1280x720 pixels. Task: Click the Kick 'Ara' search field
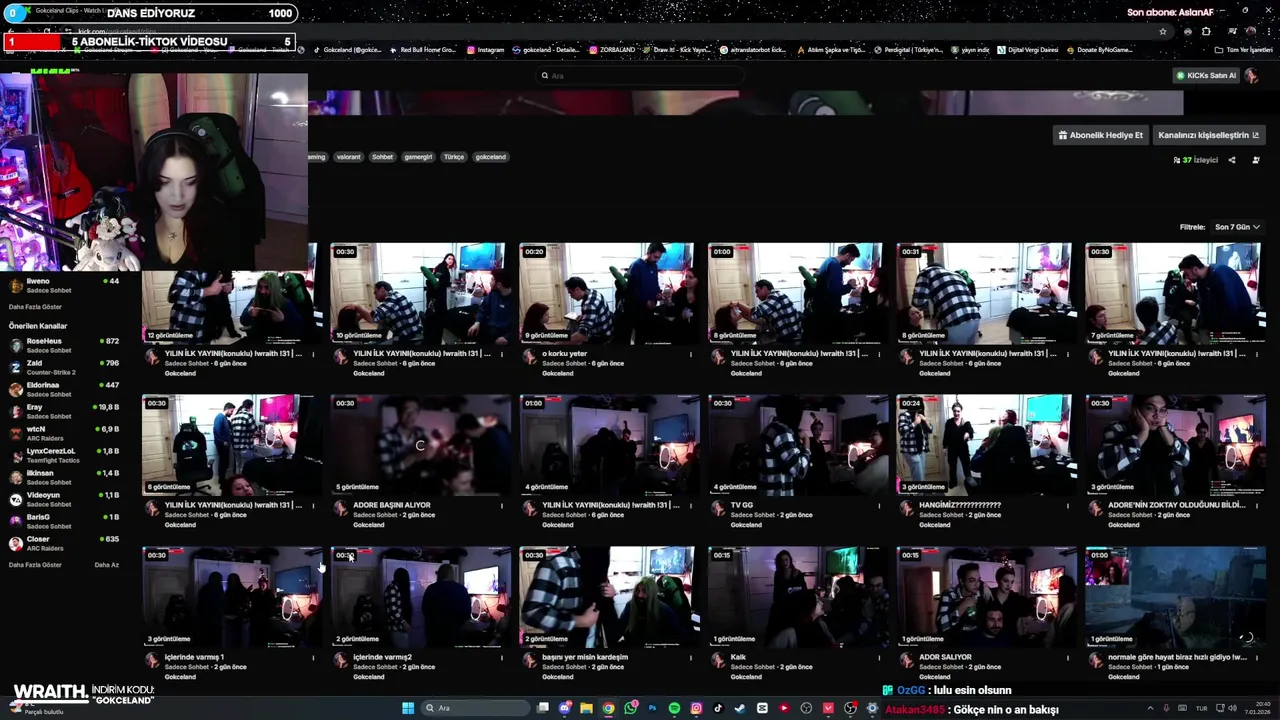640,75
